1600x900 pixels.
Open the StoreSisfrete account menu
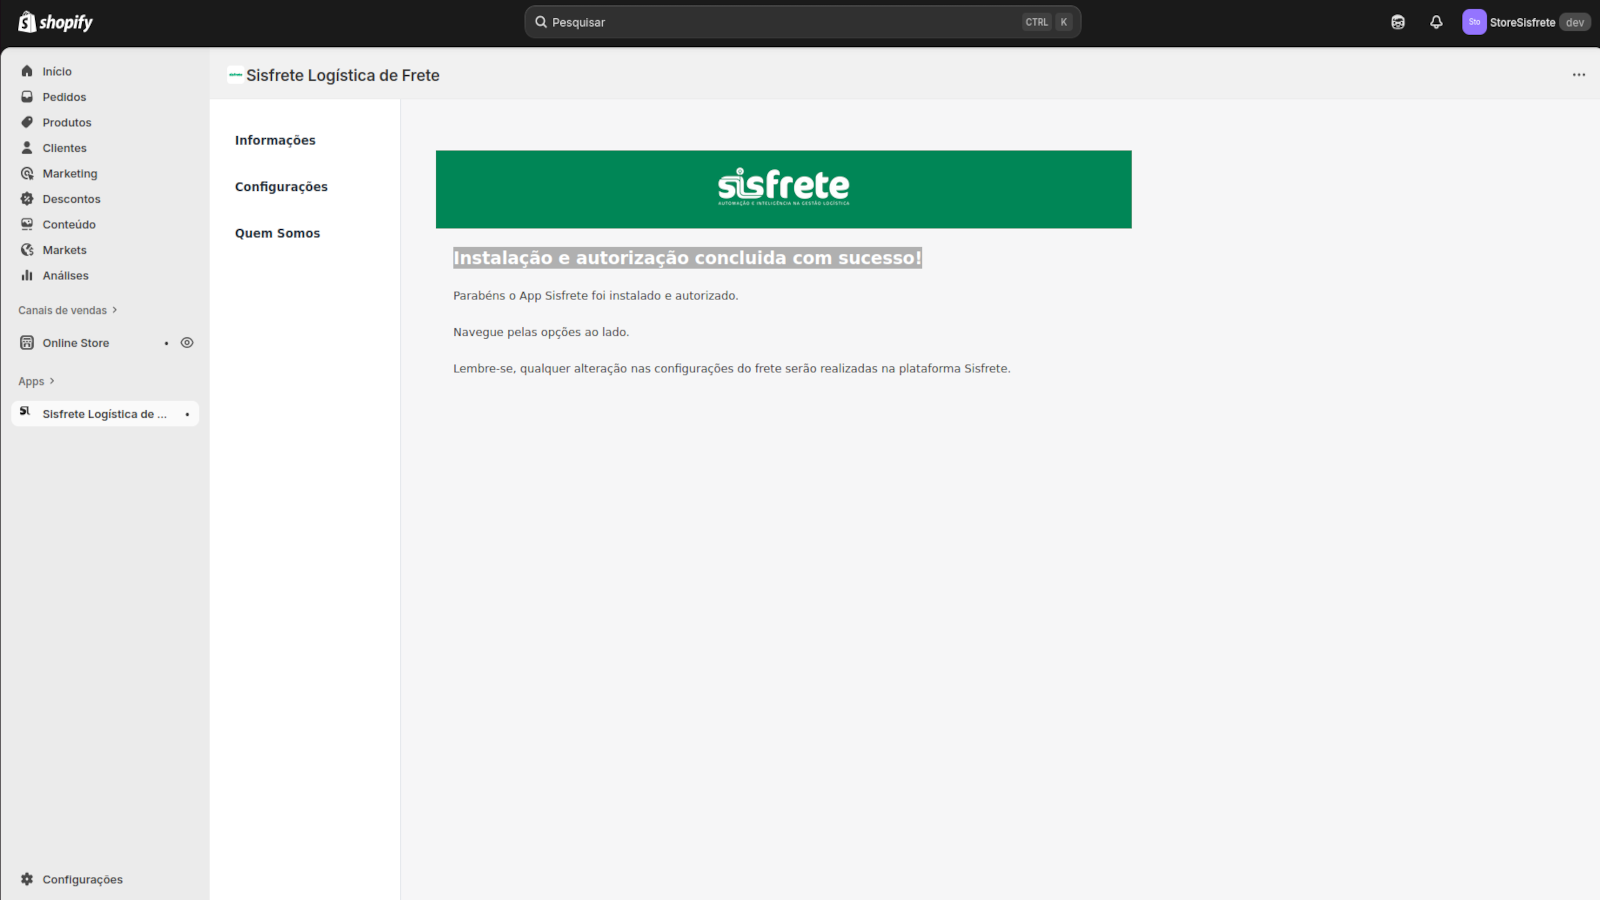(x=1525, y=22)
